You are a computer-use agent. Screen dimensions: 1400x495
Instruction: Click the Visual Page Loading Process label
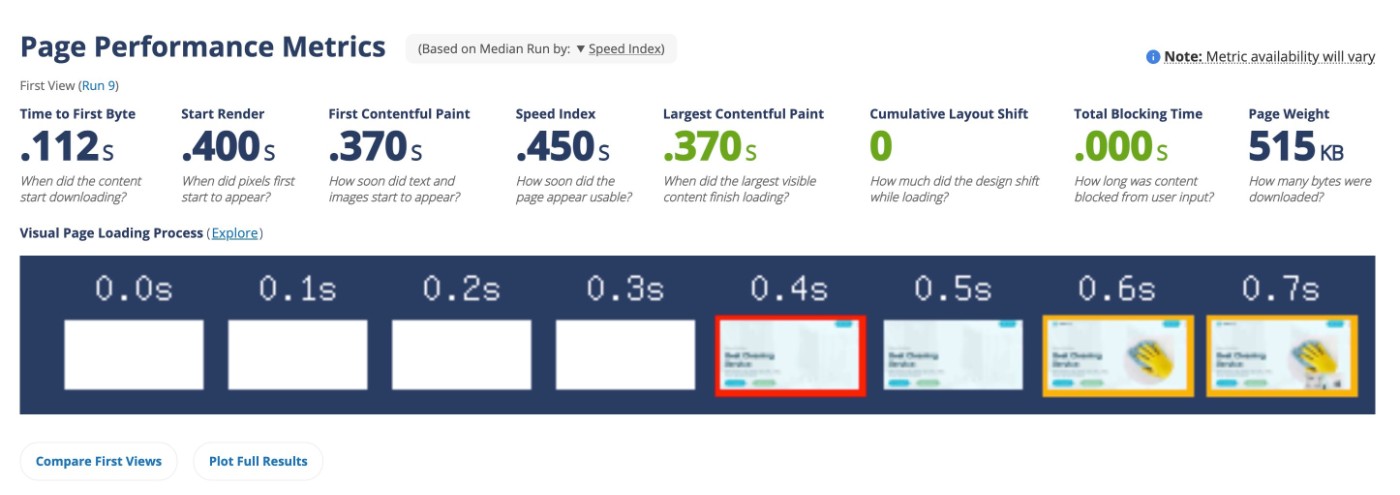coord(112,233)
